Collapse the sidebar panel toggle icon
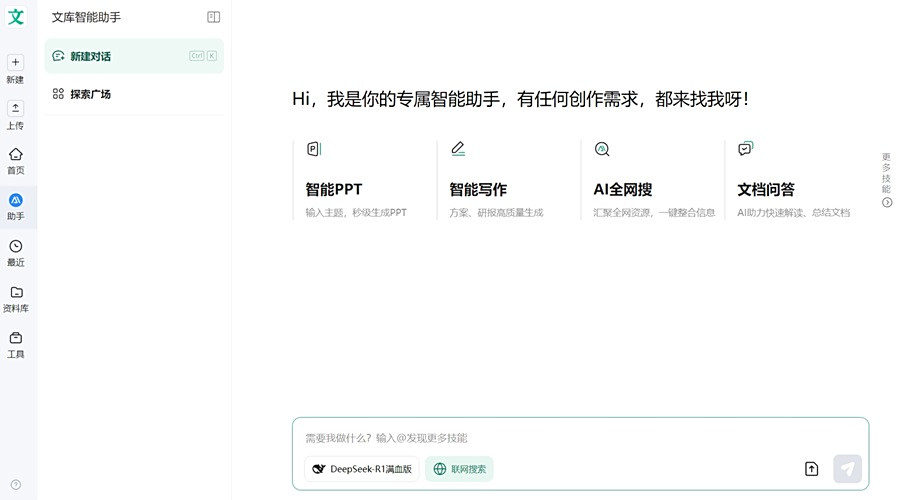 [214, 17]
